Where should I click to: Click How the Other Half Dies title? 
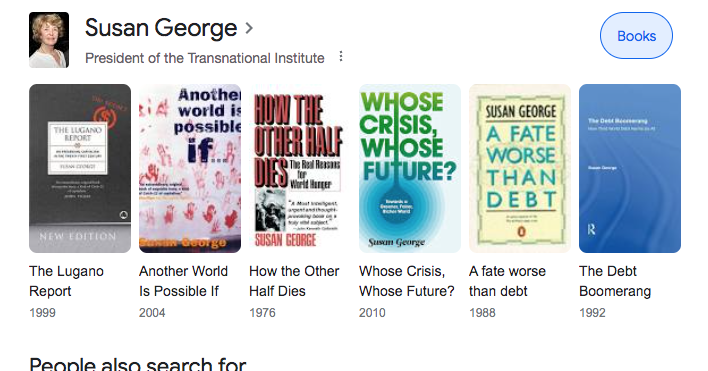tap(294, 281)
